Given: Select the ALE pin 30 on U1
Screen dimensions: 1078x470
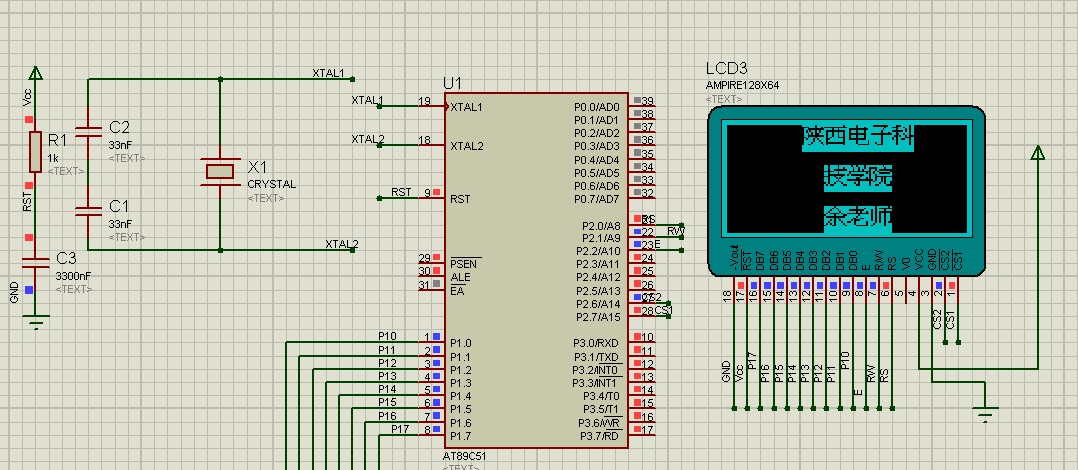Looking at the screenshot, I should pyautogui.click(x=428, y=271).
